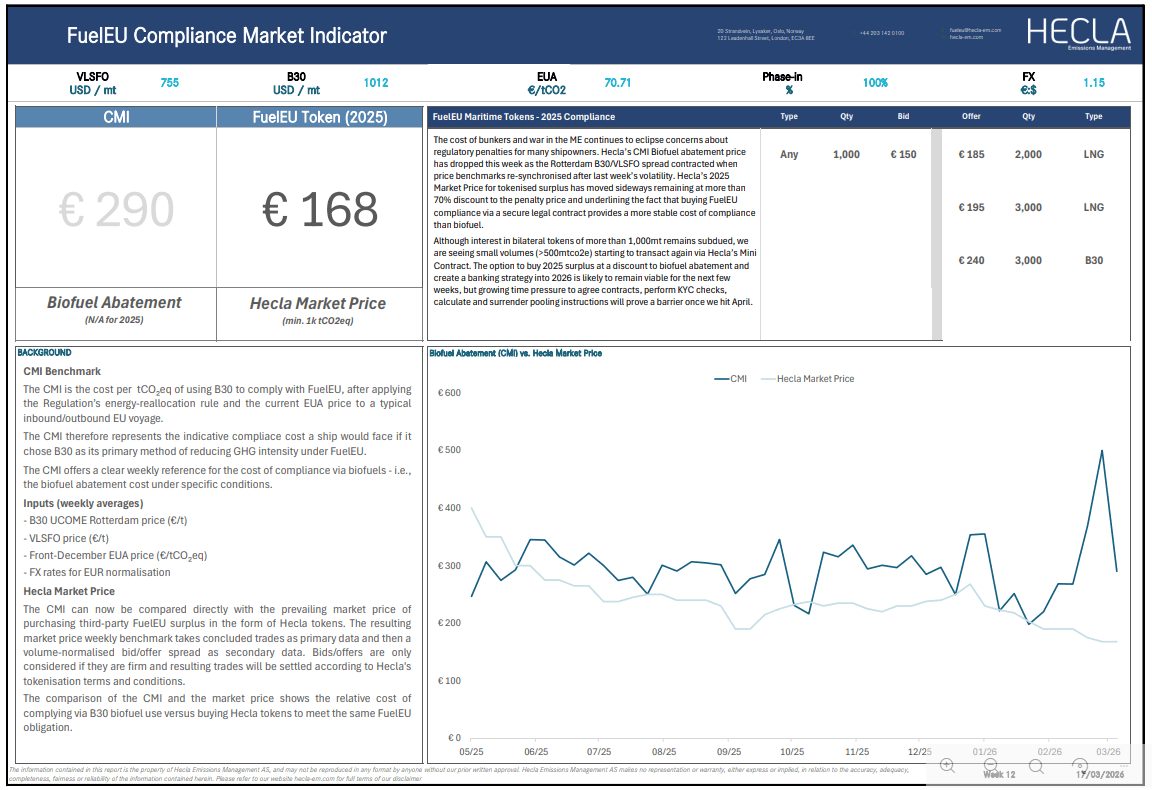1152x790 pixels.
Task: Click the Offer column header
Action: (971, 116)
